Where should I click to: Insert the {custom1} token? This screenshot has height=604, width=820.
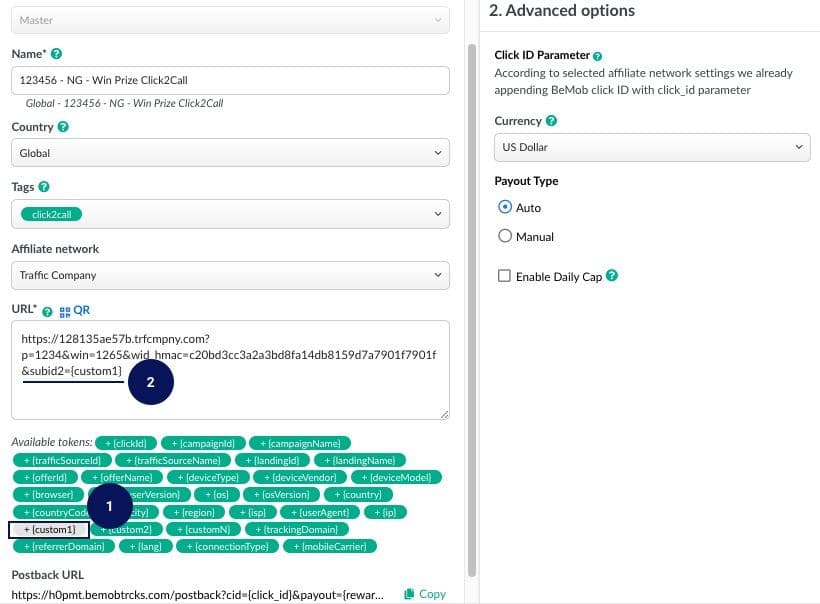tap(48, 529)
